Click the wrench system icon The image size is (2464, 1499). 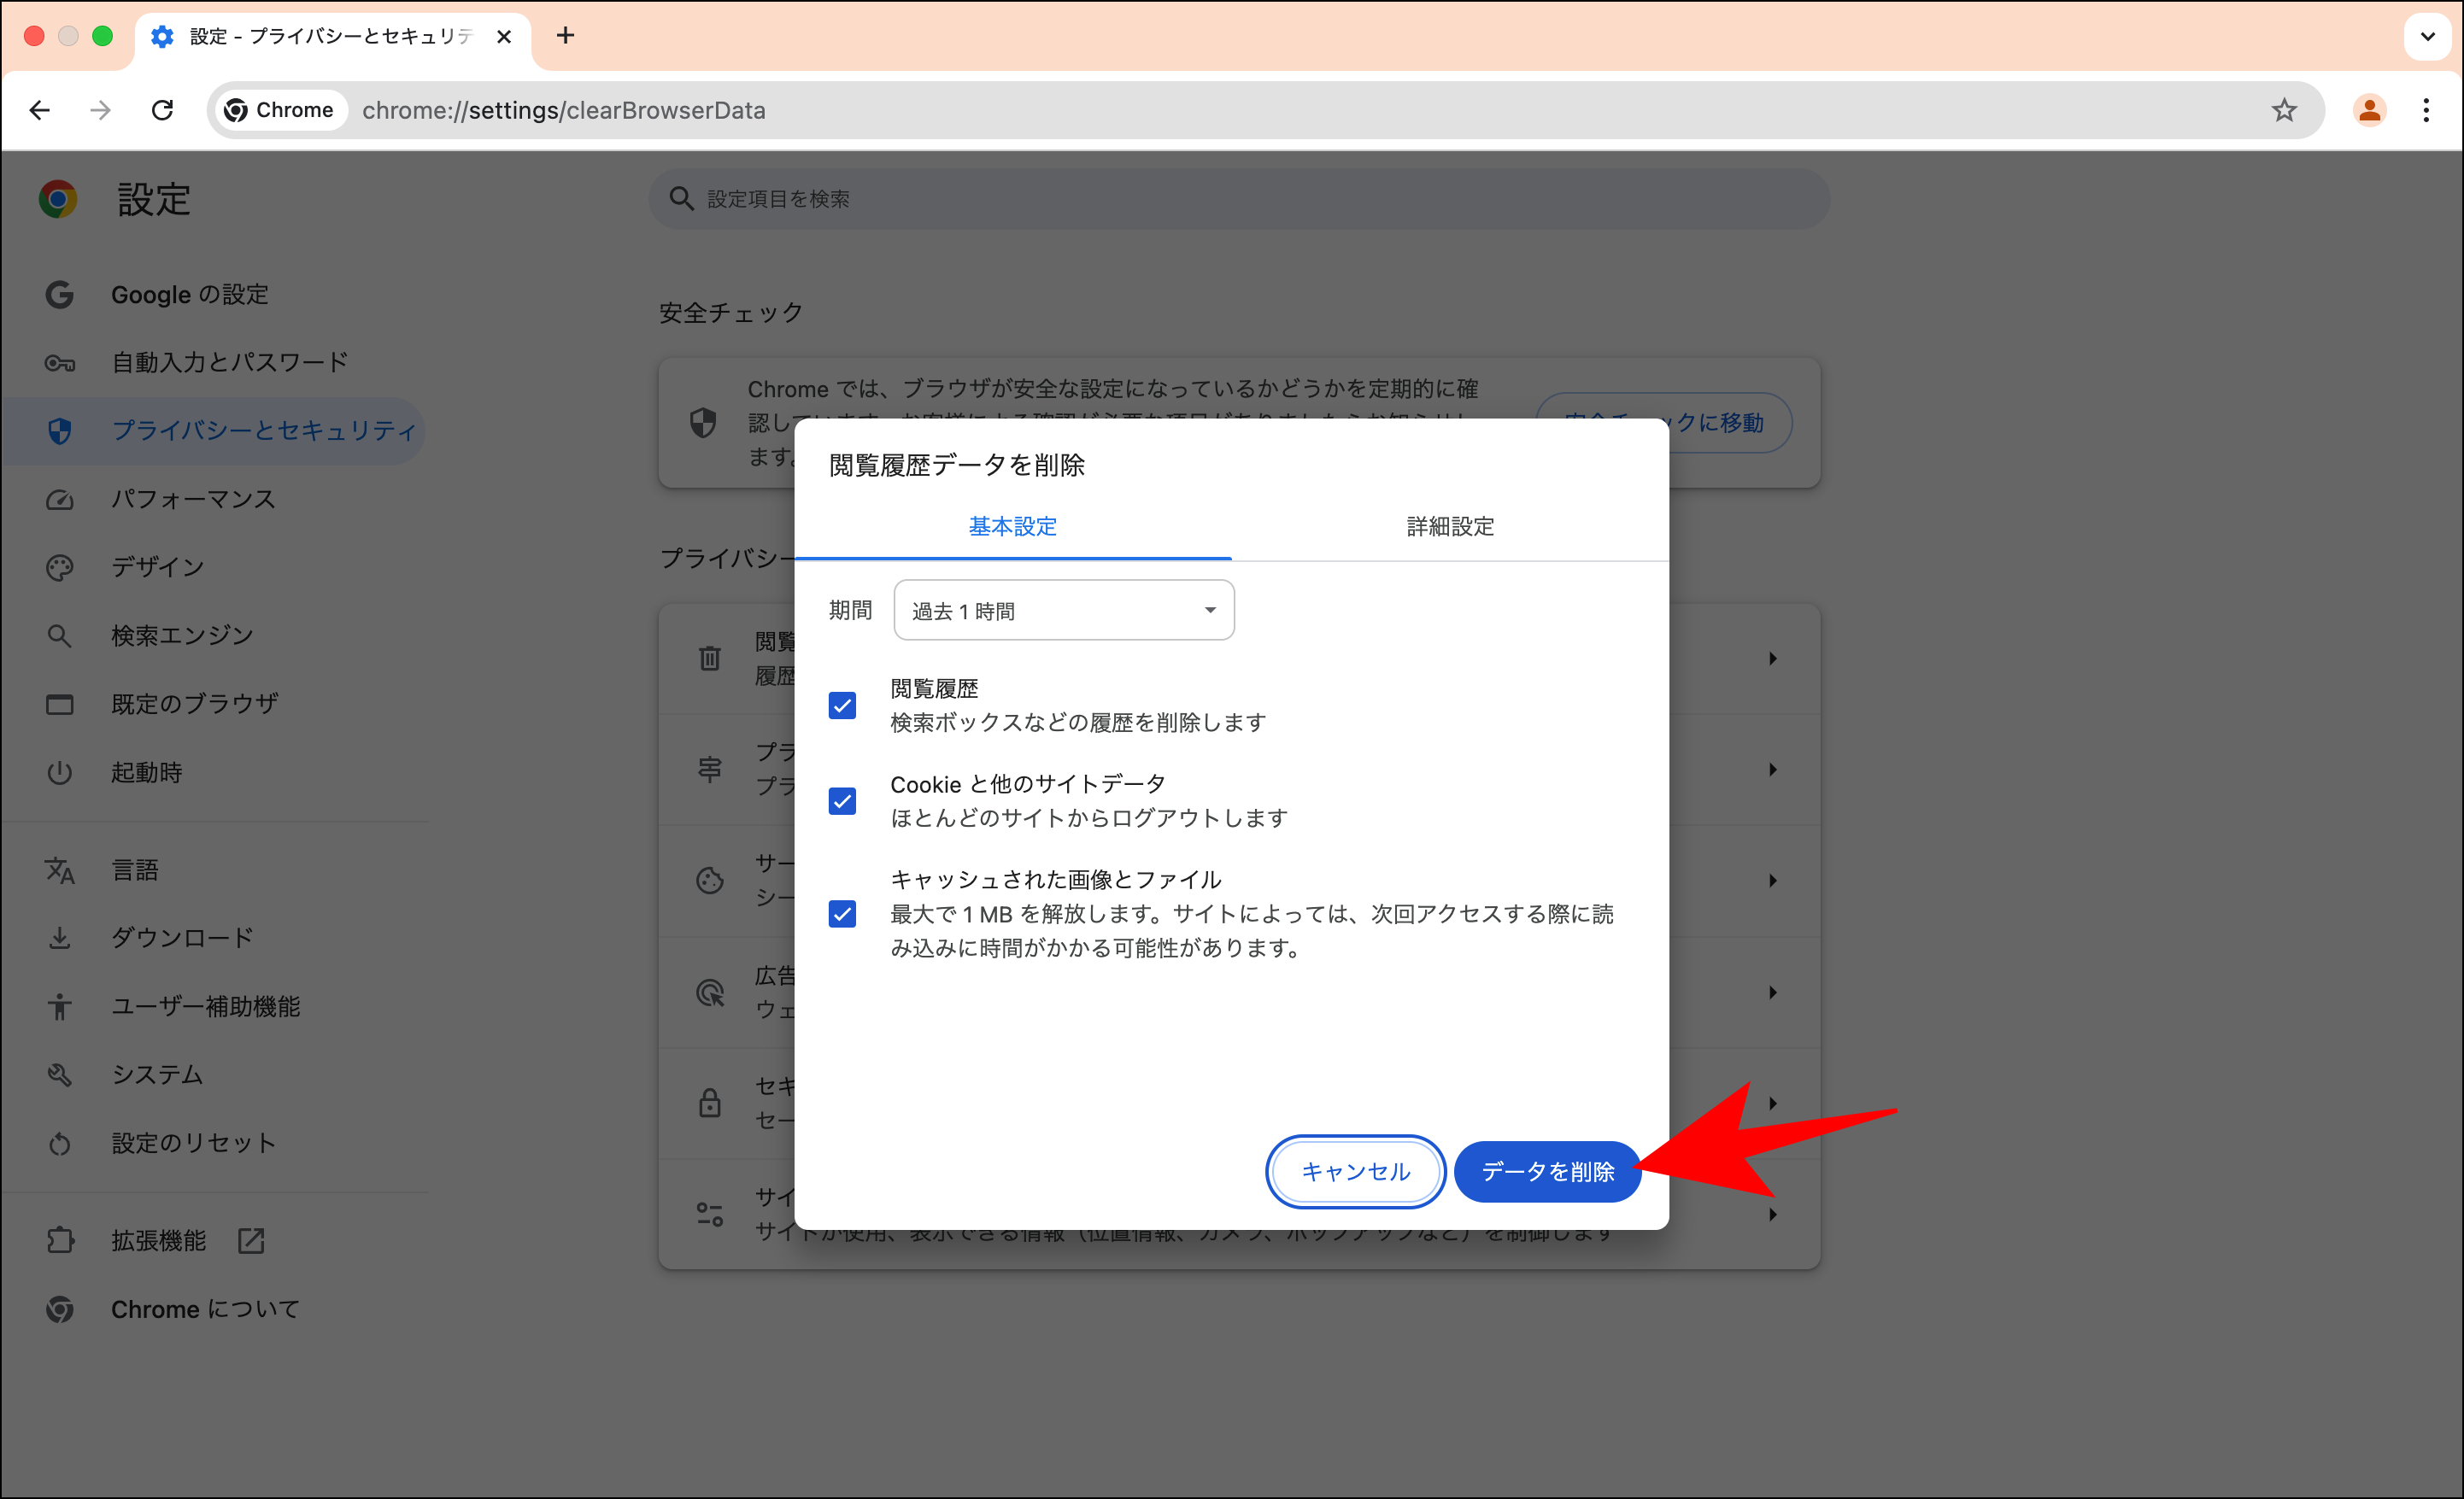point(59,1074)
